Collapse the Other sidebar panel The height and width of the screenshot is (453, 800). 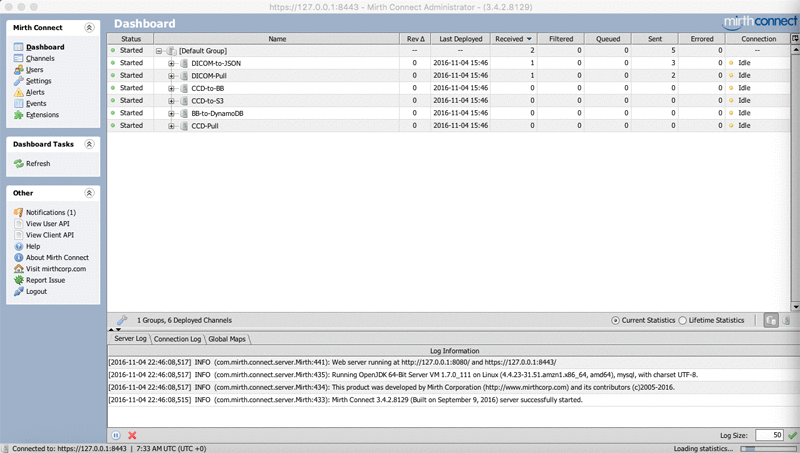pos(89,193)
